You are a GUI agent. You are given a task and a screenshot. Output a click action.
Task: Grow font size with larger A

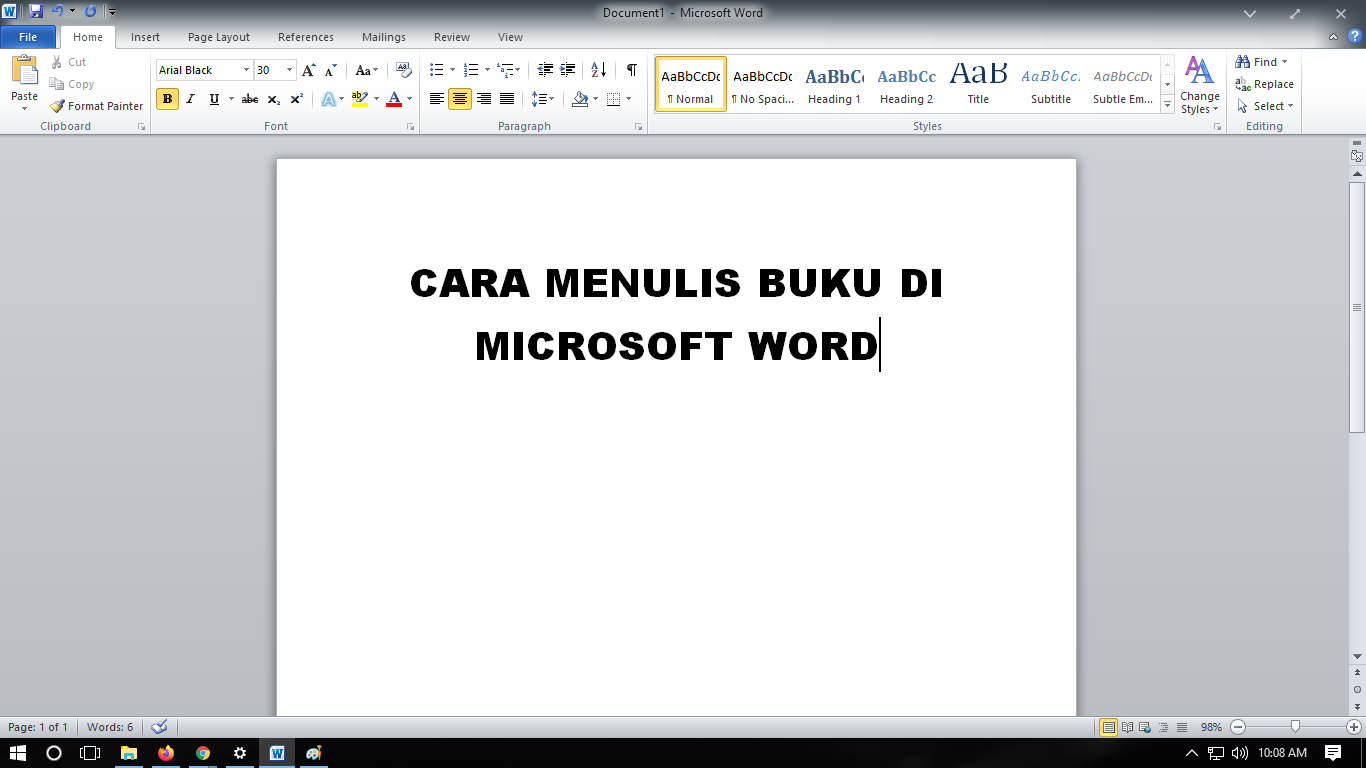[309, 70]
